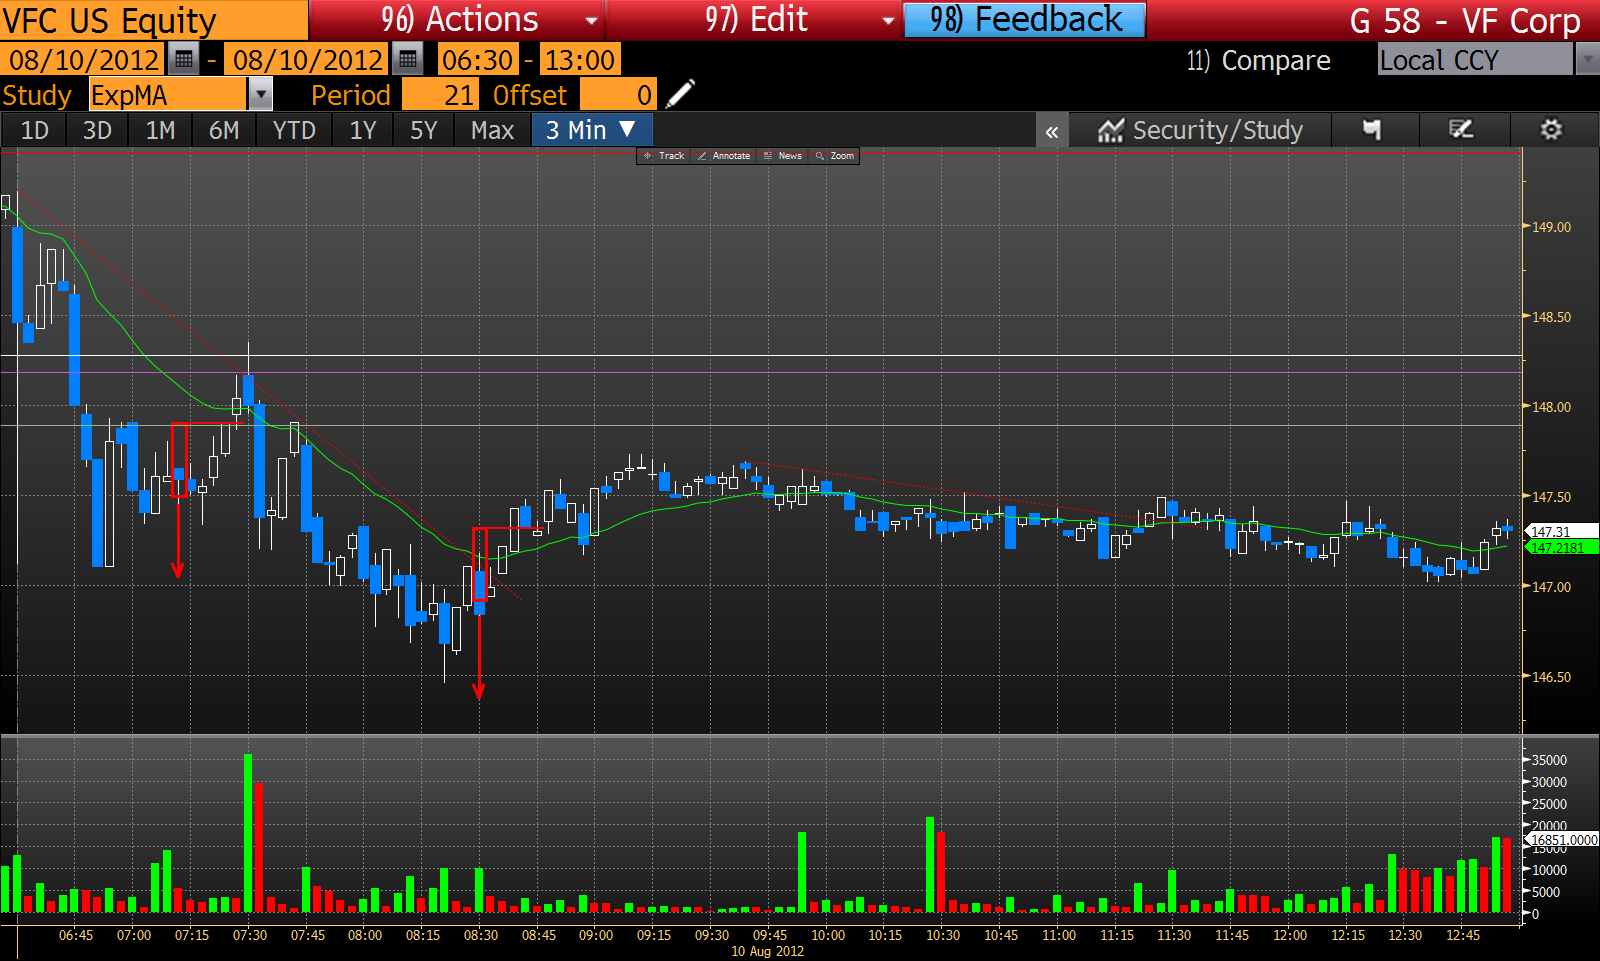
Task: Send feedback via 98) Feedback button
Action: point(1024,20)
